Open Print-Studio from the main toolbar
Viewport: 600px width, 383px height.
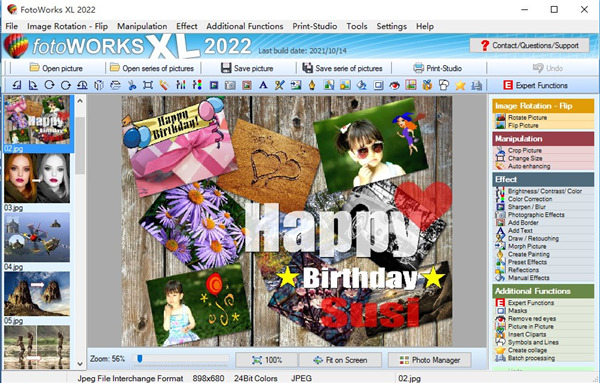click(x=437, y=68)
